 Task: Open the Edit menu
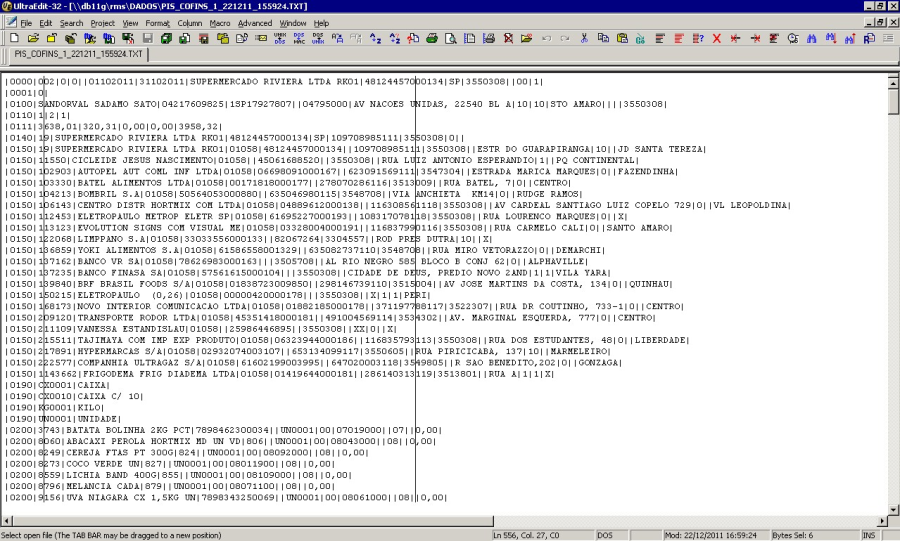coord(45,23)
